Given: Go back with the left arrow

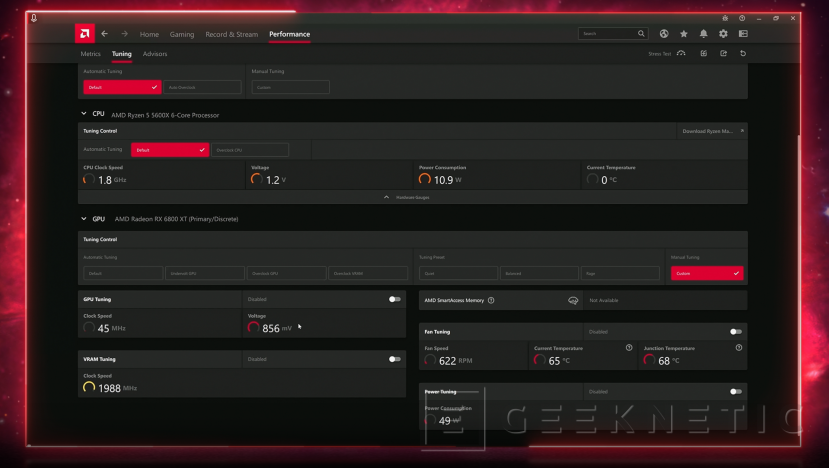Looking at the screenshot, I should (x=105, y=34).
